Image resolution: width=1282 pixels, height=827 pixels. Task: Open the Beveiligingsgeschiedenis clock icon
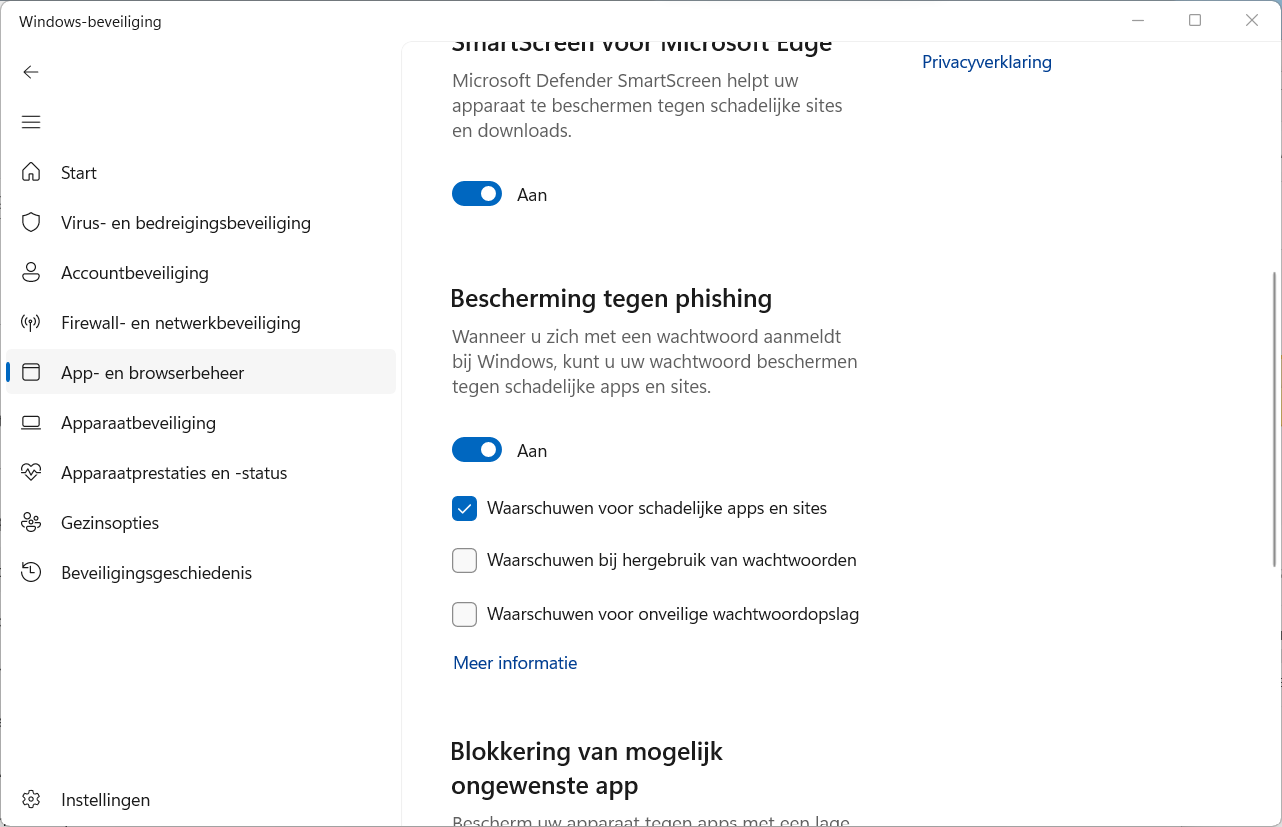point(31,573)
